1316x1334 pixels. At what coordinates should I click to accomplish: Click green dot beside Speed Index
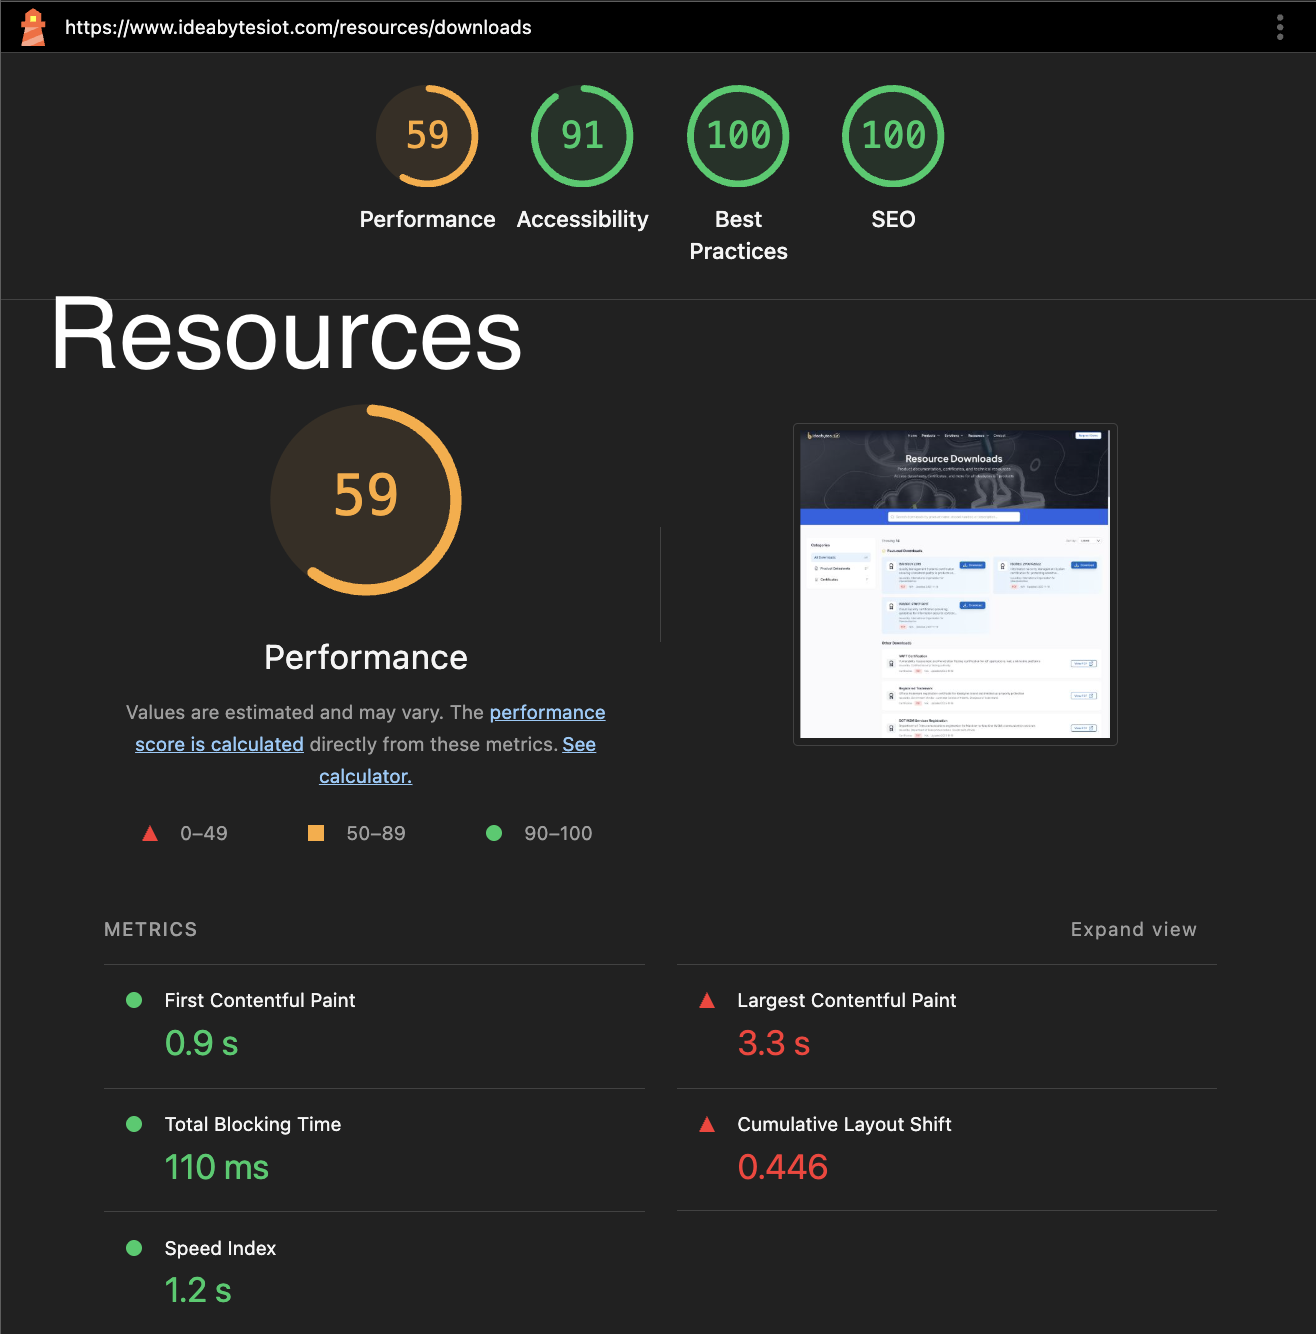[134, 1247]
